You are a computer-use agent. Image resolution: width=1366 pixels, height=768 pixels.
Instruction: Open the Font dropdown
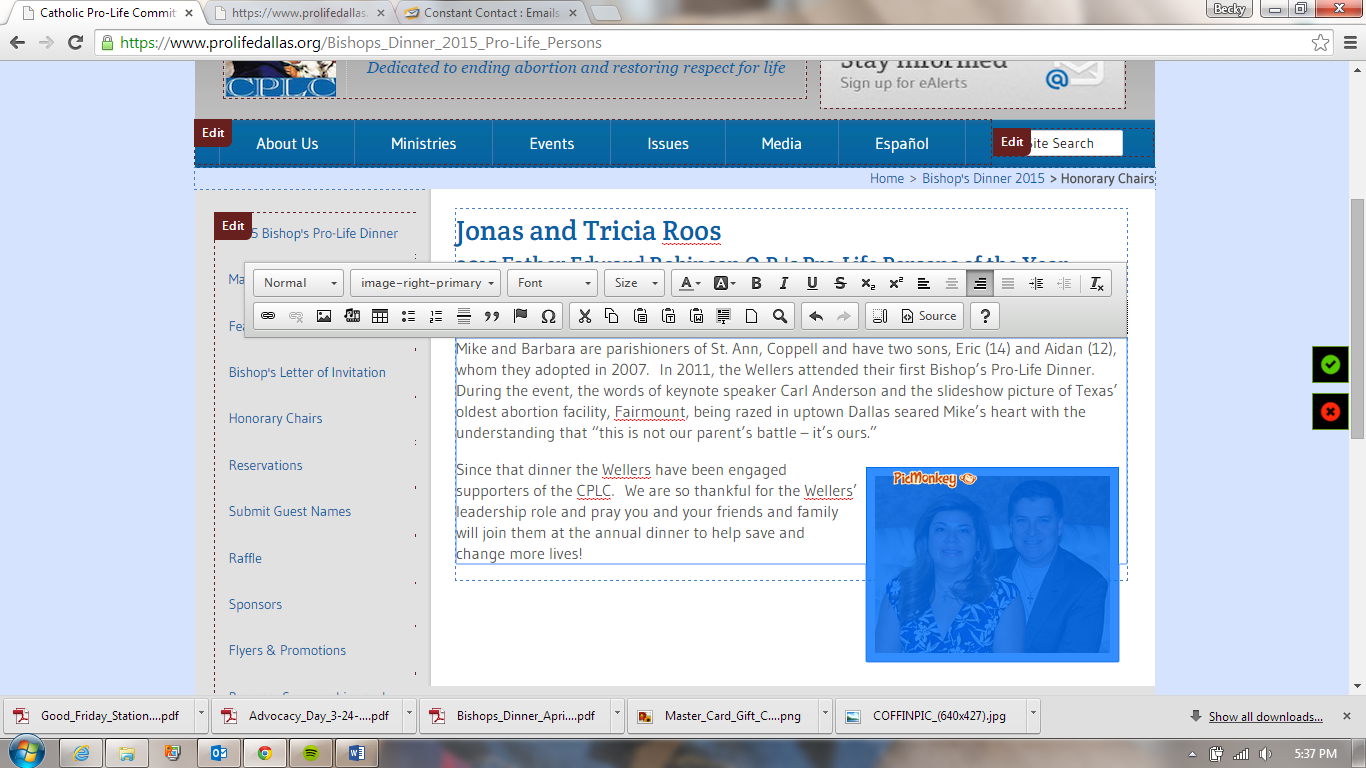(552, 283)
